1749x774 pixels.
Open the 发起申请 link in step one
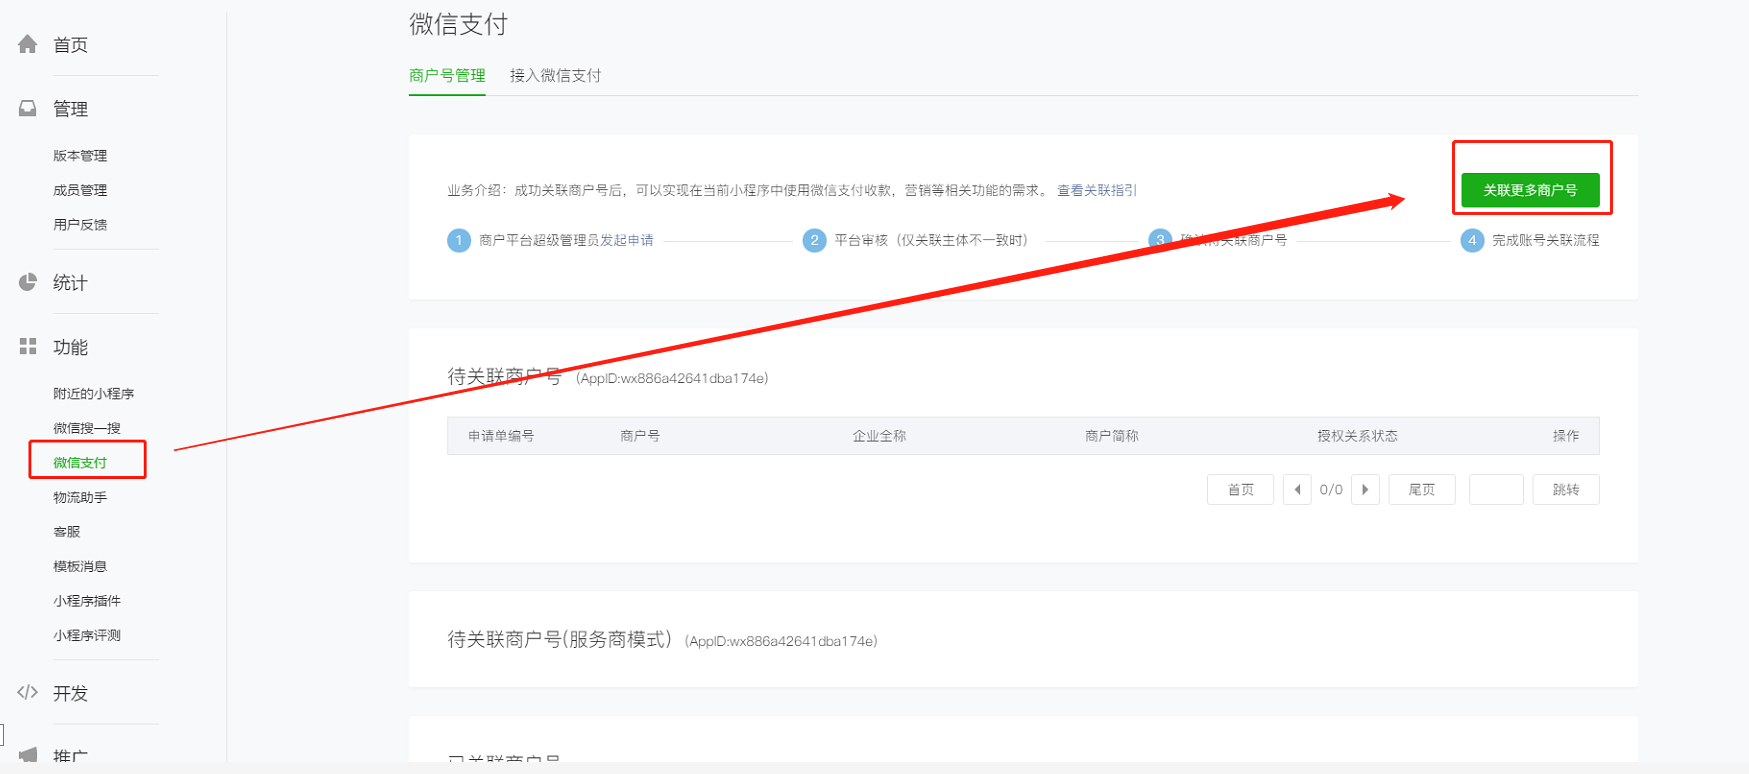click(627, 240)
